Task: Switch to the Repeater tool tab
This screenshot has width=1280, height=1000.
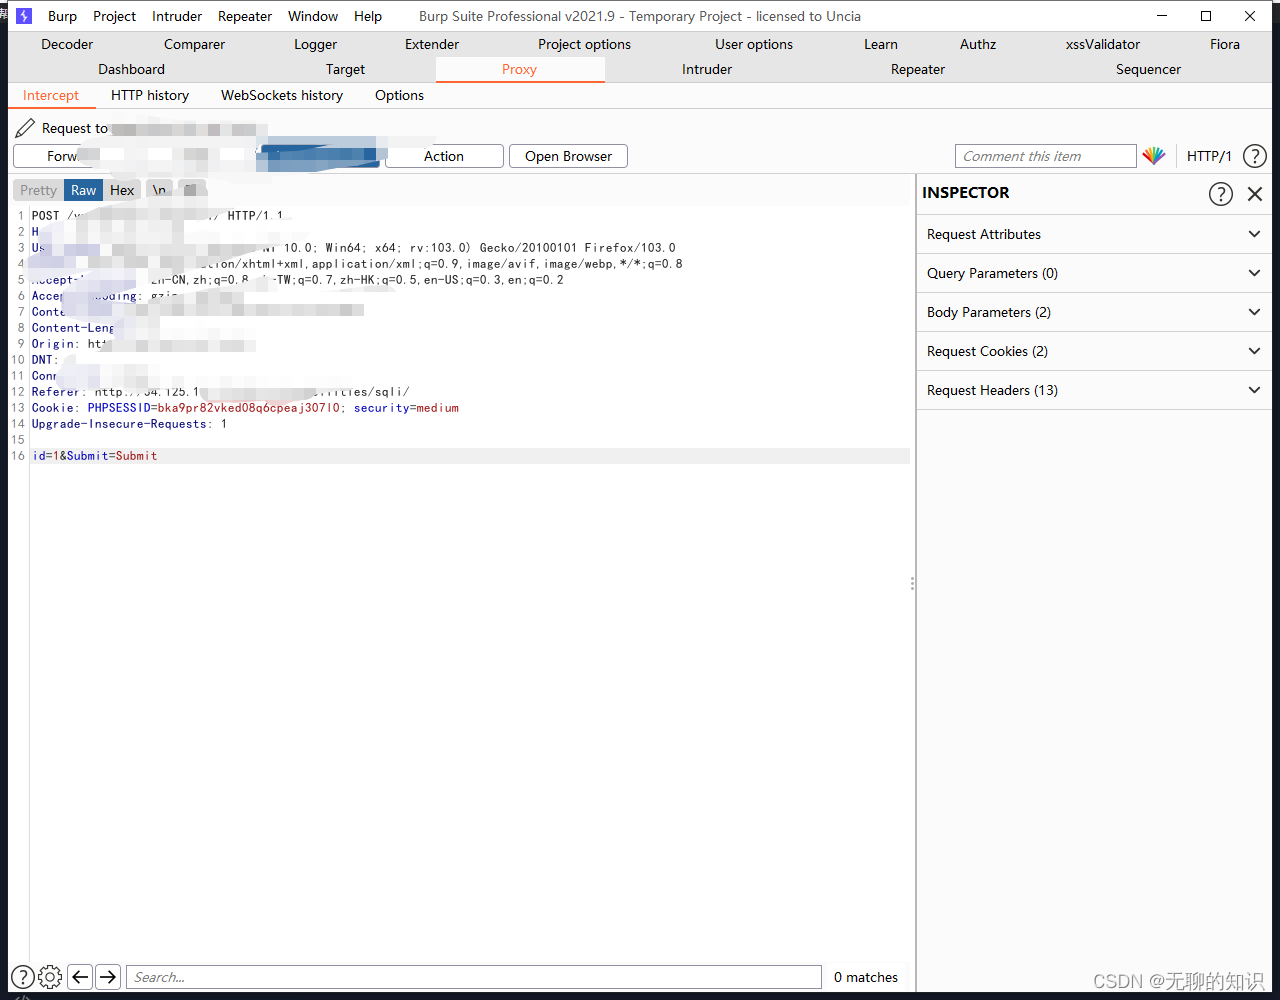Action: tap(918, 69)
